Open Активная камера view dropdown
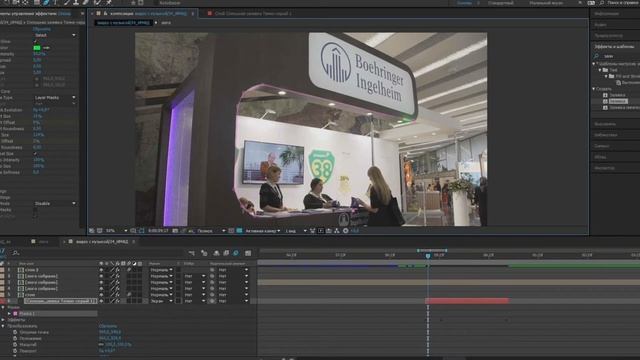Screen dimensions: 640x360 [x=263, y=231]
